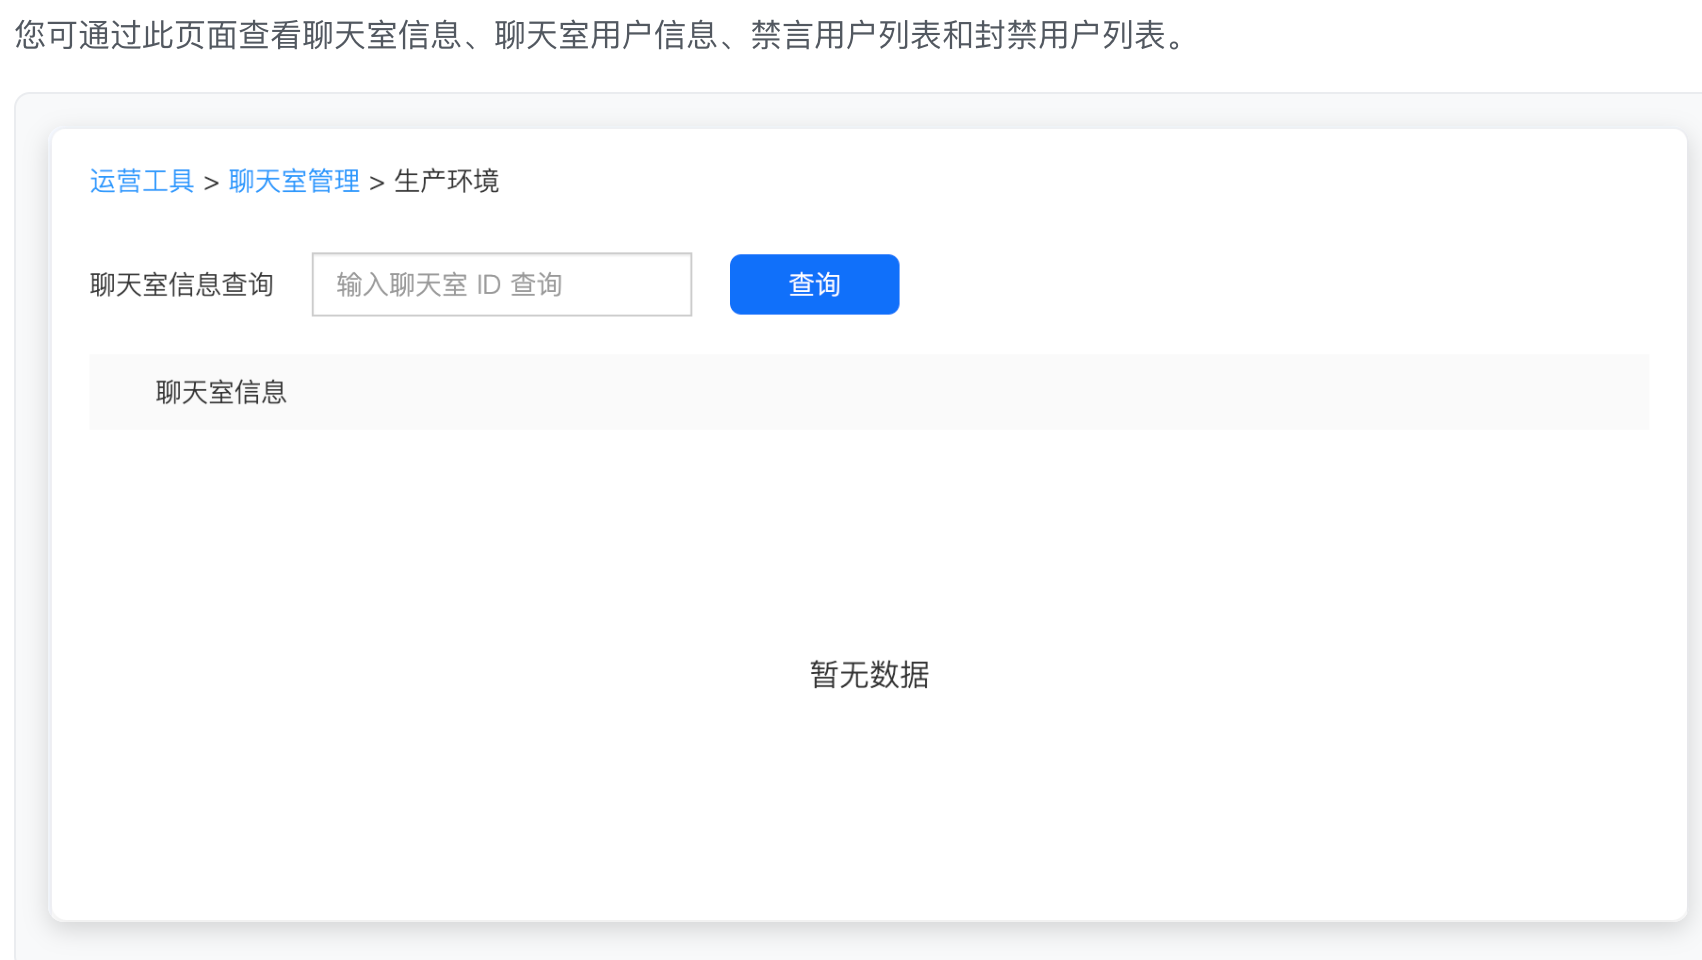Click 封禁用户列表 in the top description
This screenshot has height=960, width=1702.
coord(1070,35)
